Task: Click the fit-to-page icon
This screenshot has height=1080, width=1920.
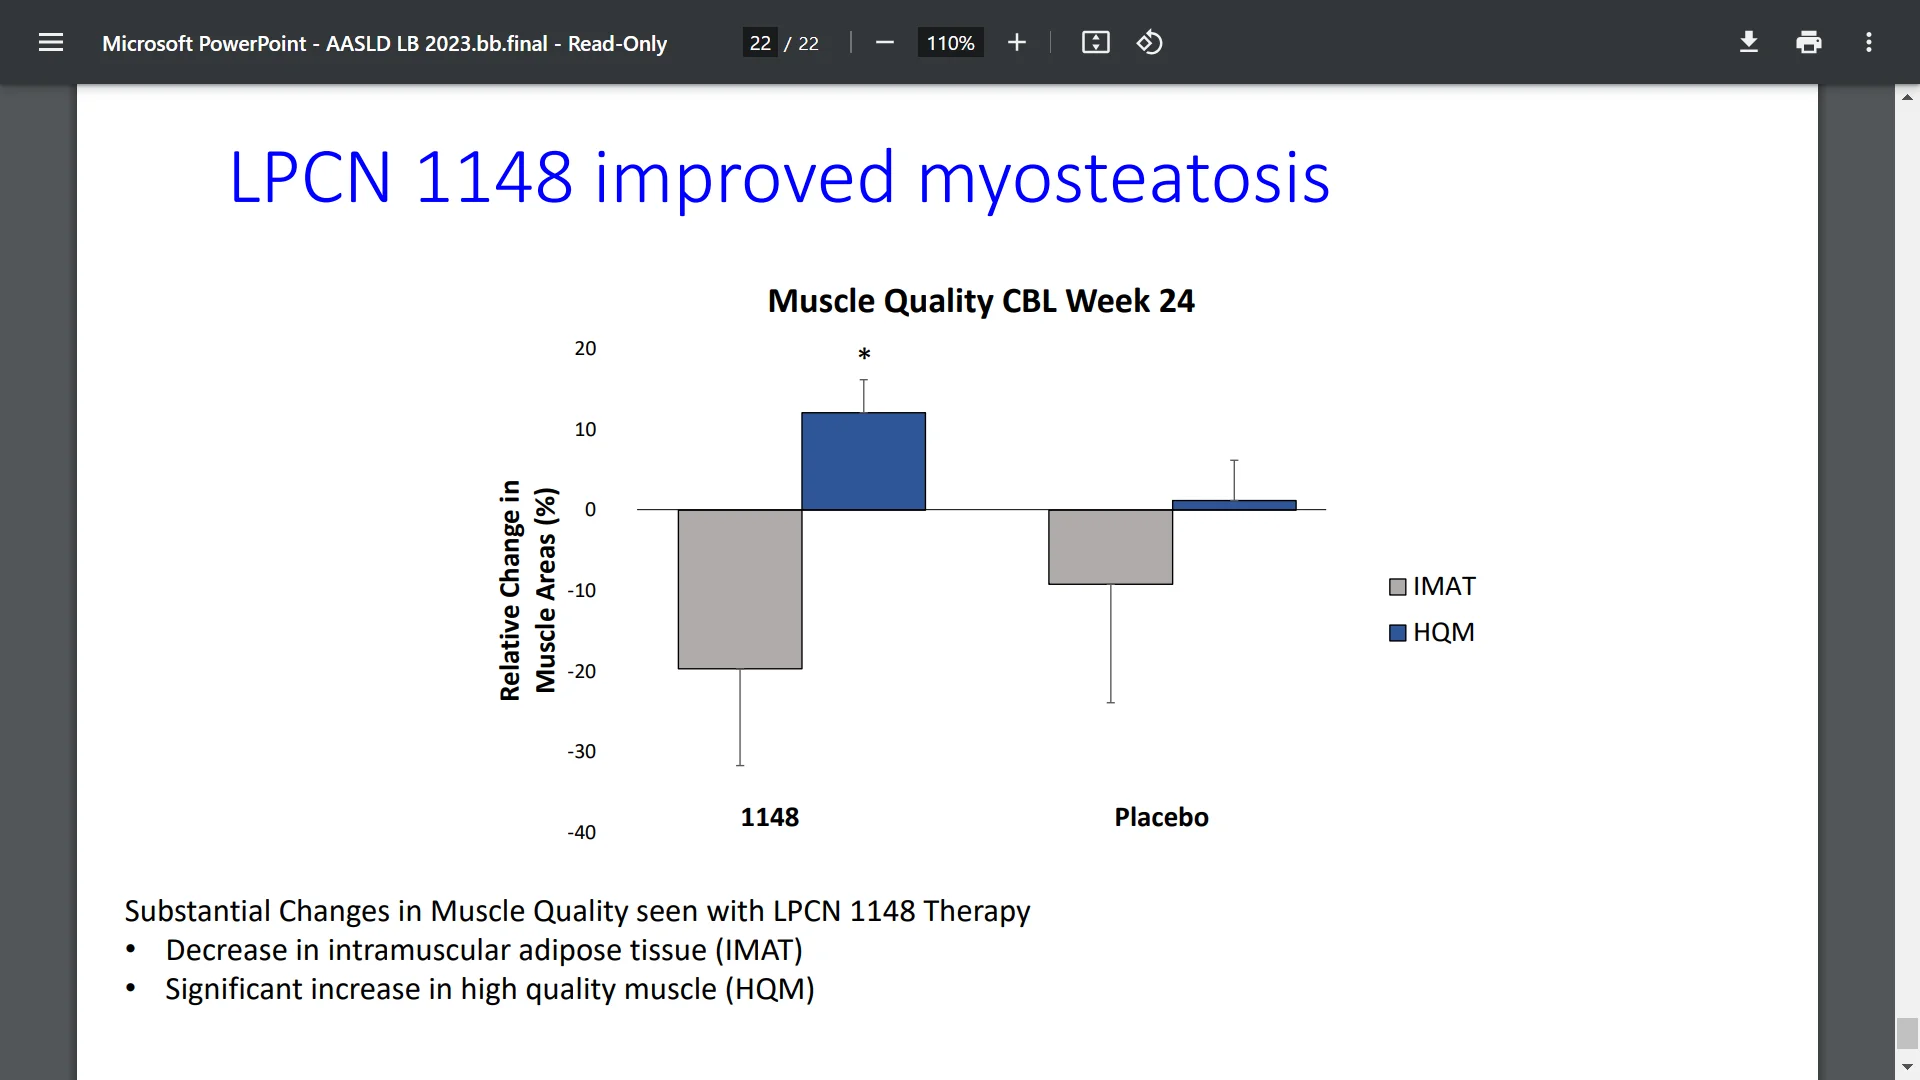Action: coord(1095,42)
